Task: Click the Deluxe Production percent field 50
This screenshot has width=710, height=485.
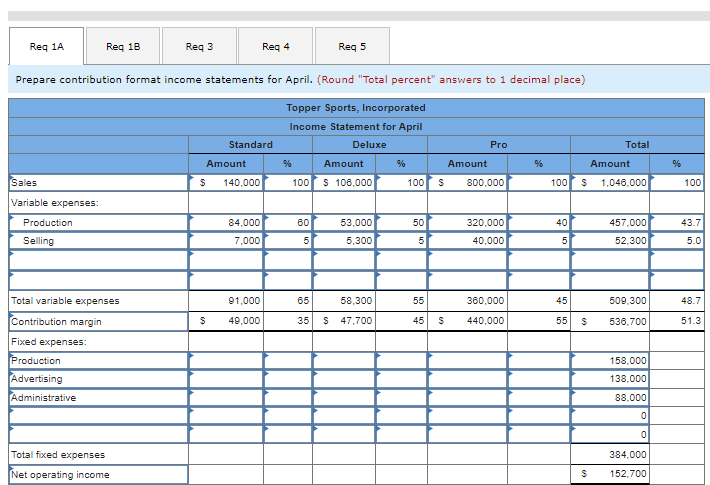Action: point(401,222)
